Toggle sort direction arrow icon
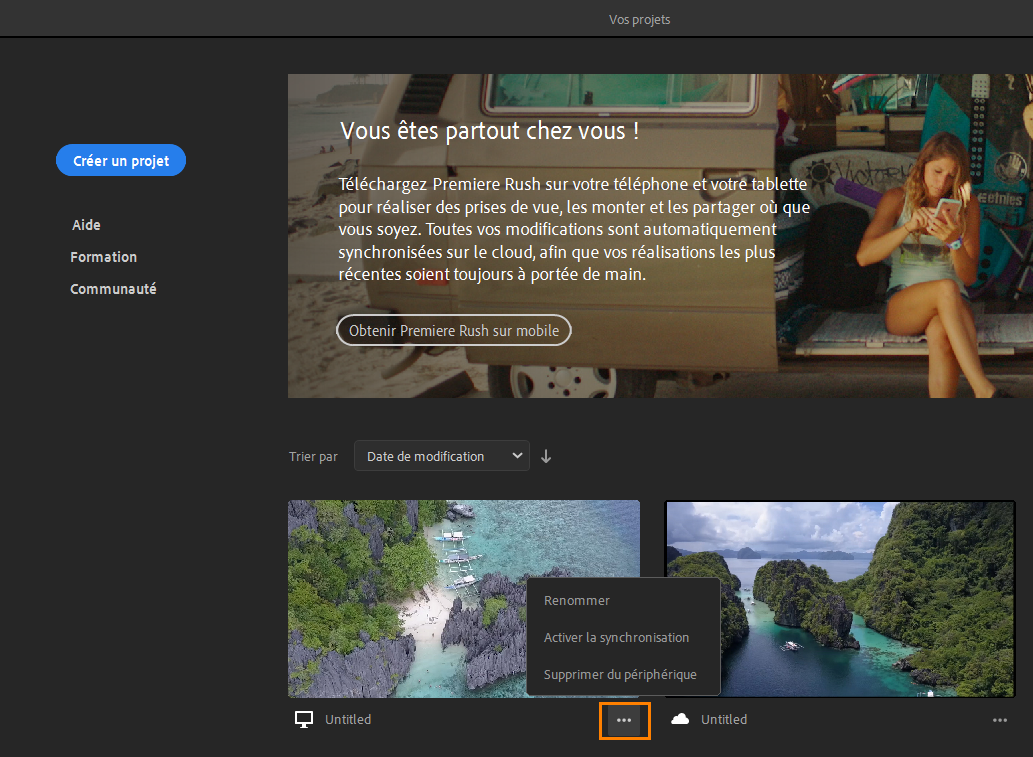This screenshot has width=1033, height=757. tap(546, 456)
